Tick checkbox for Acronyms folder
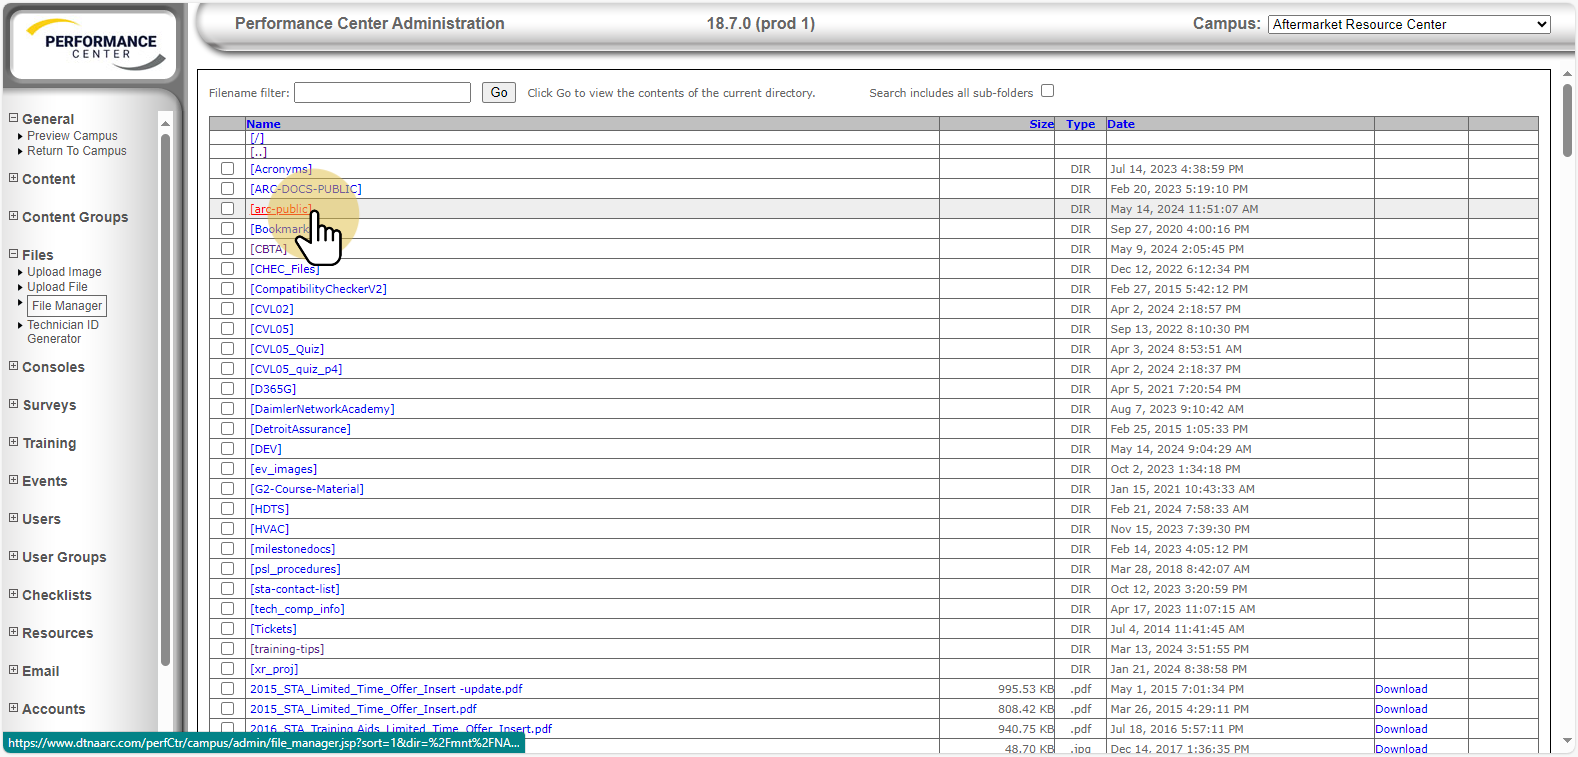 pyautogui.click(x=227, y=169)
